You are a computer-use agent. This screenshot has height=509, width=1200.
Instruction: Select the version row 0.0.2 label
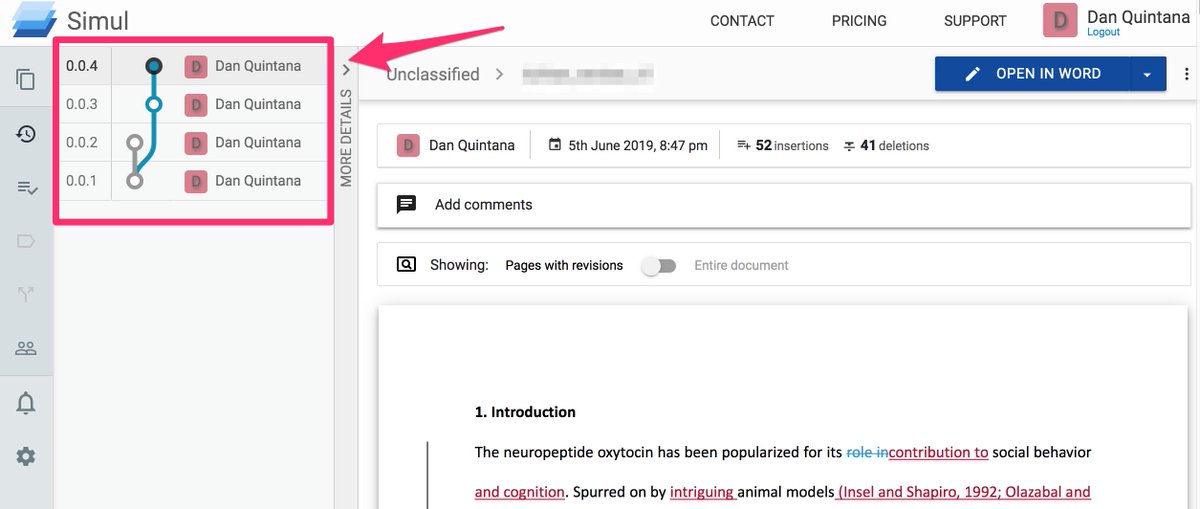pos(82,142)
